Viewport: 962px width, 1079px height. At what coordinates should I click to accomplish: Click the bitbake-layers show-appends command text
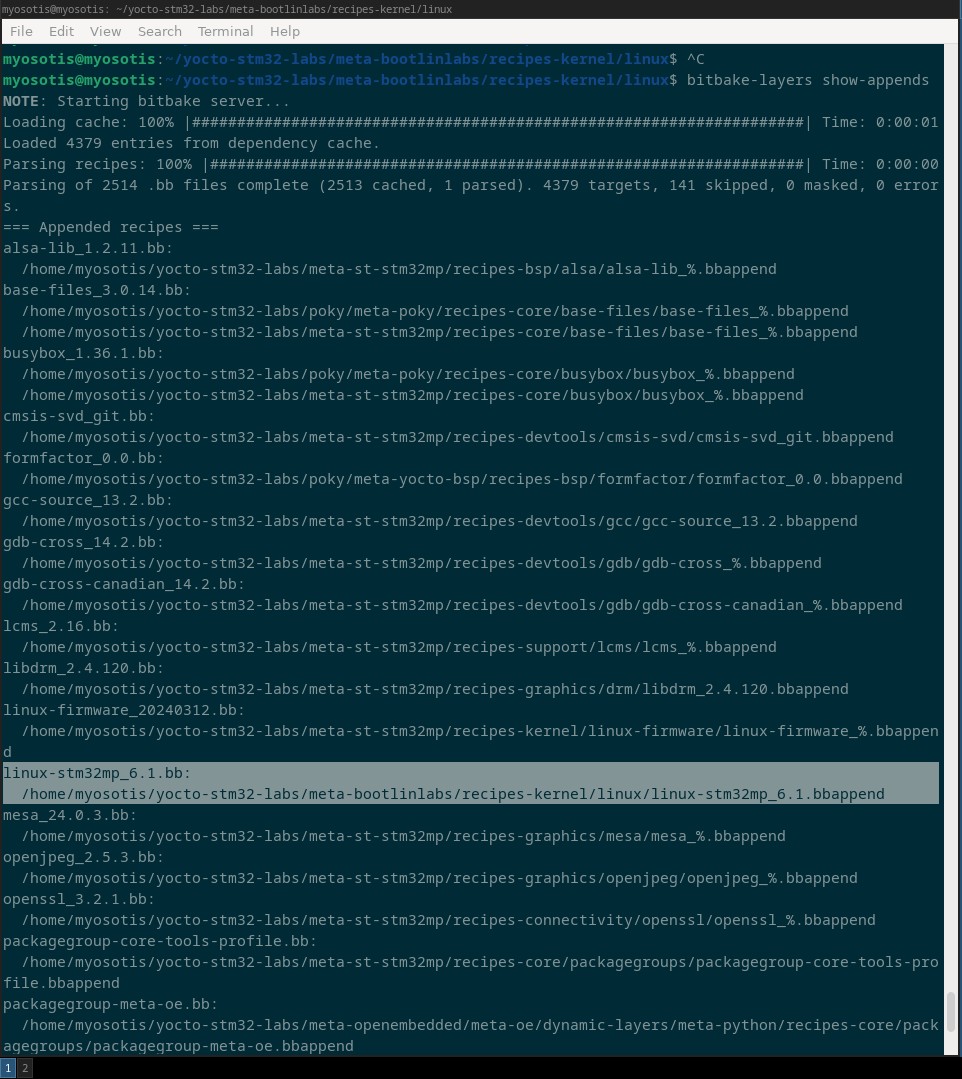(x=807, y=80)
